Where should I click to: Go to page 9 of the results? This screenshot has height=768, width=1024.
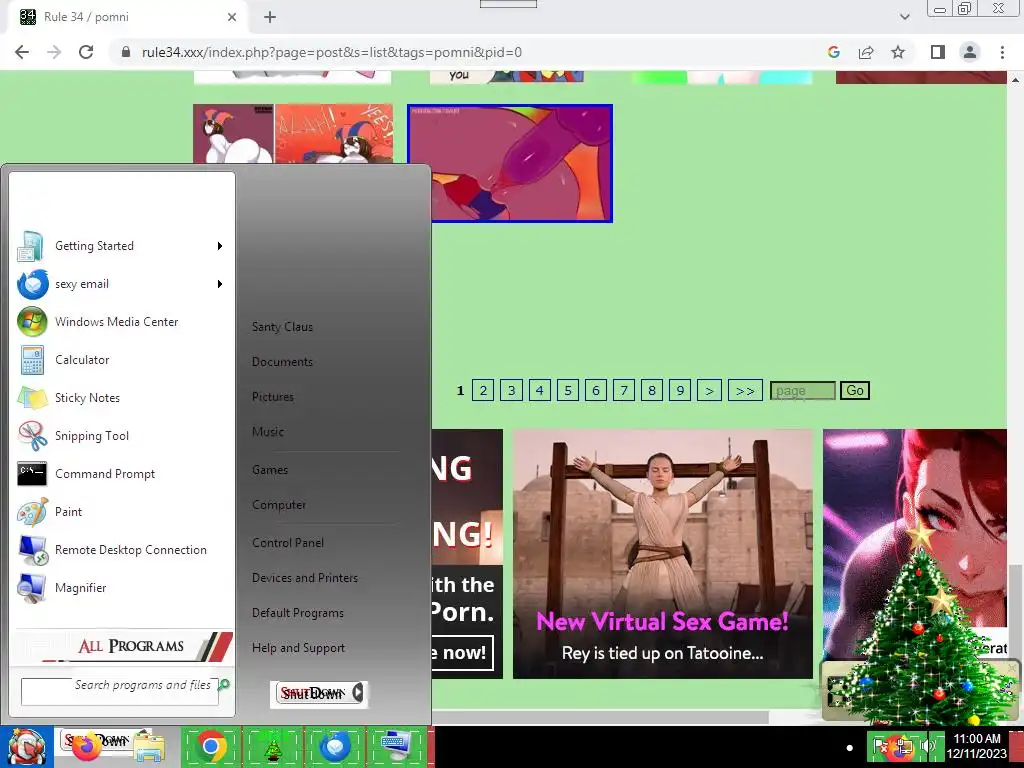[x=680, y=391]
